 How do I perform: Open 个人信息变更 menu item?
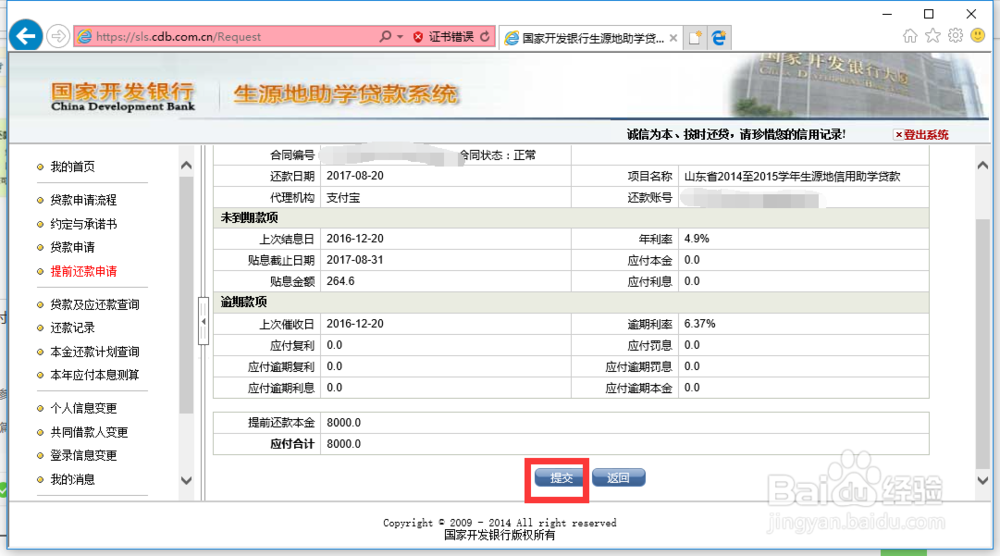pos(84,407)
